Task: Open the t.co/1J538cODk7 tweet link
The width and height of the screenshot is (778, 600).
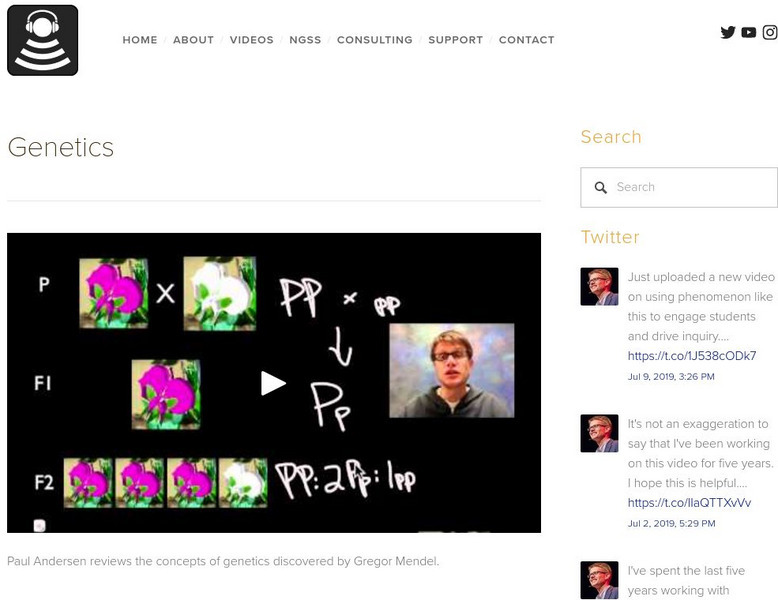Action: [x=692, y=356]
